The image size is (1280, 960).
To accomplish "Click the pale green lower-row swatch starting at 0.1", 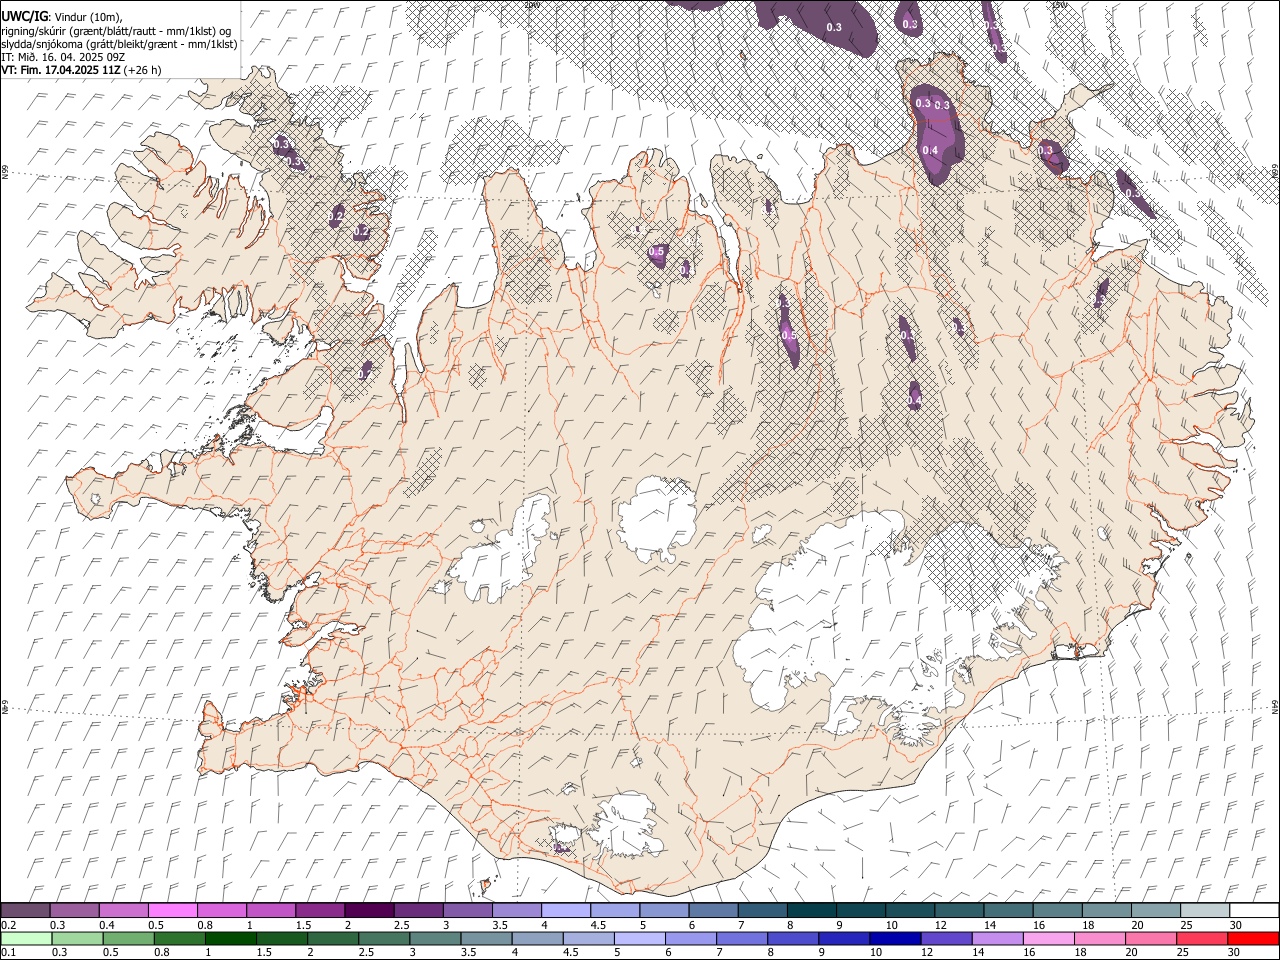I will click(x=26, y=939).
